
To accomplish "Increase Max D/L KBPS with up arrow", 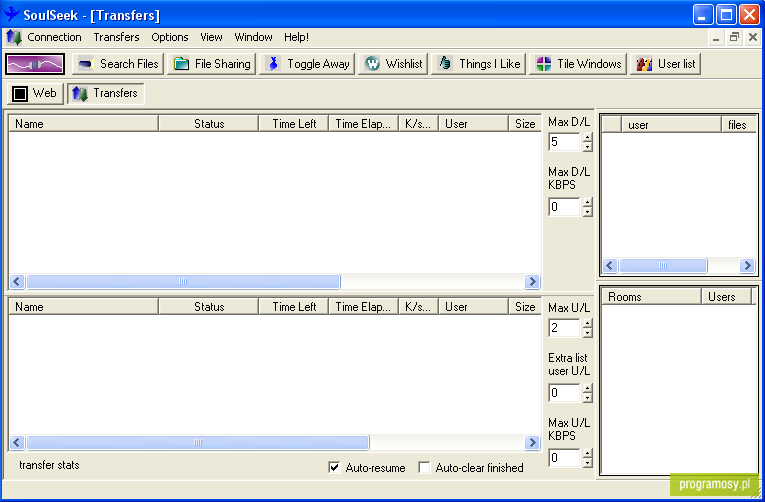I will pos(587,202).
